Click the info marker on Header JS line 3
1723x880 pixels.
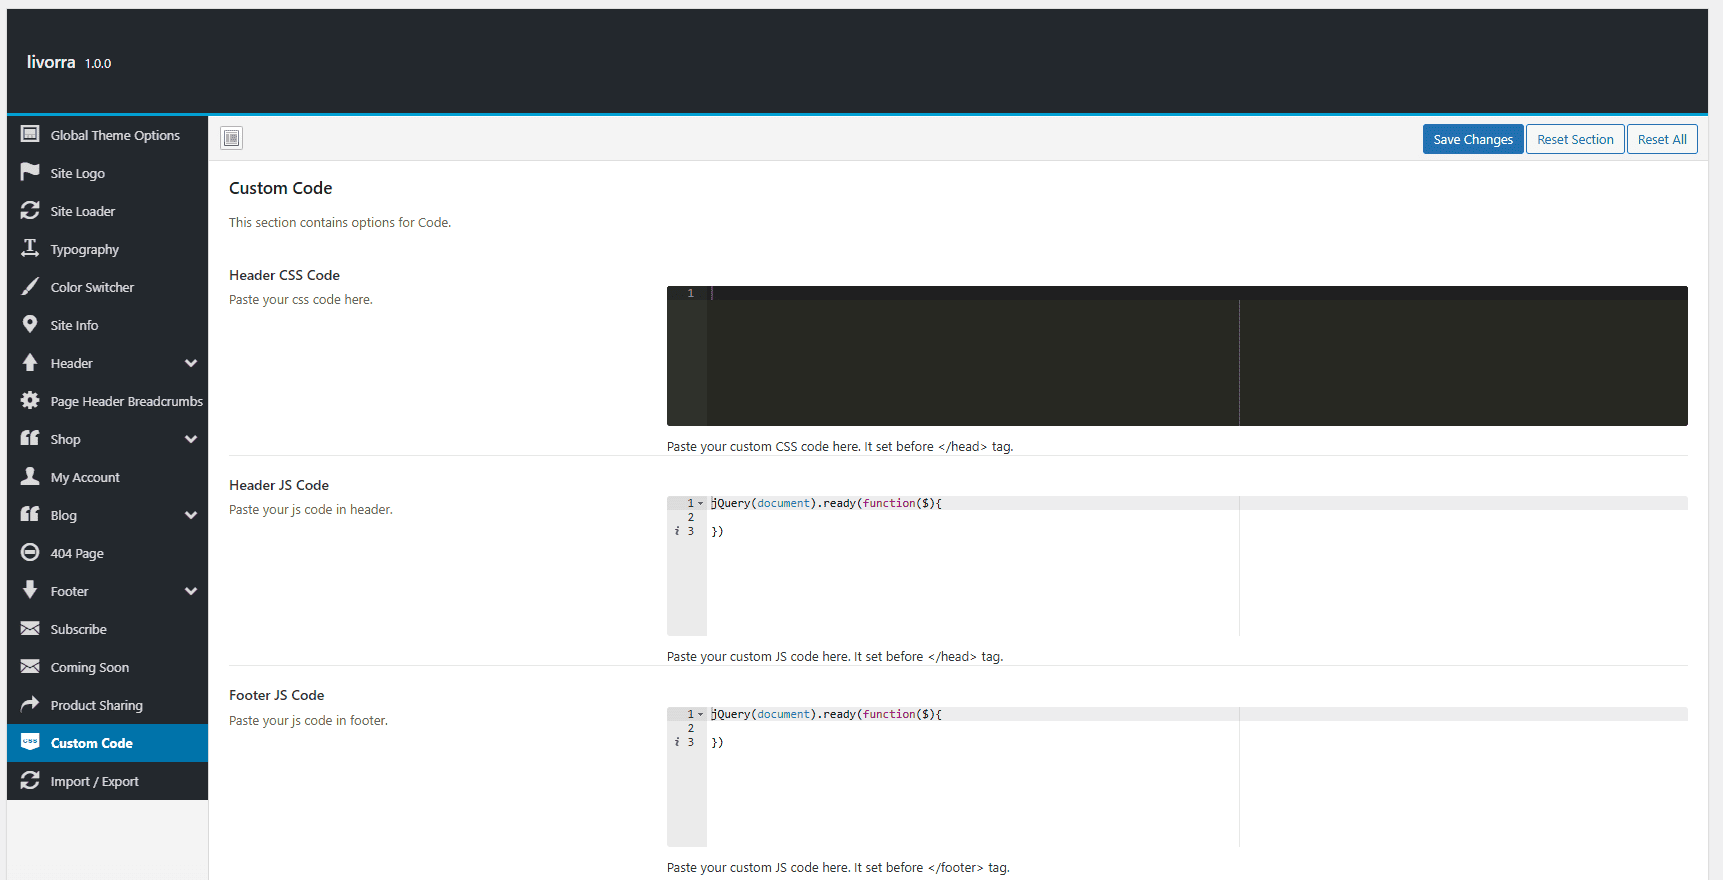(677, 531)
